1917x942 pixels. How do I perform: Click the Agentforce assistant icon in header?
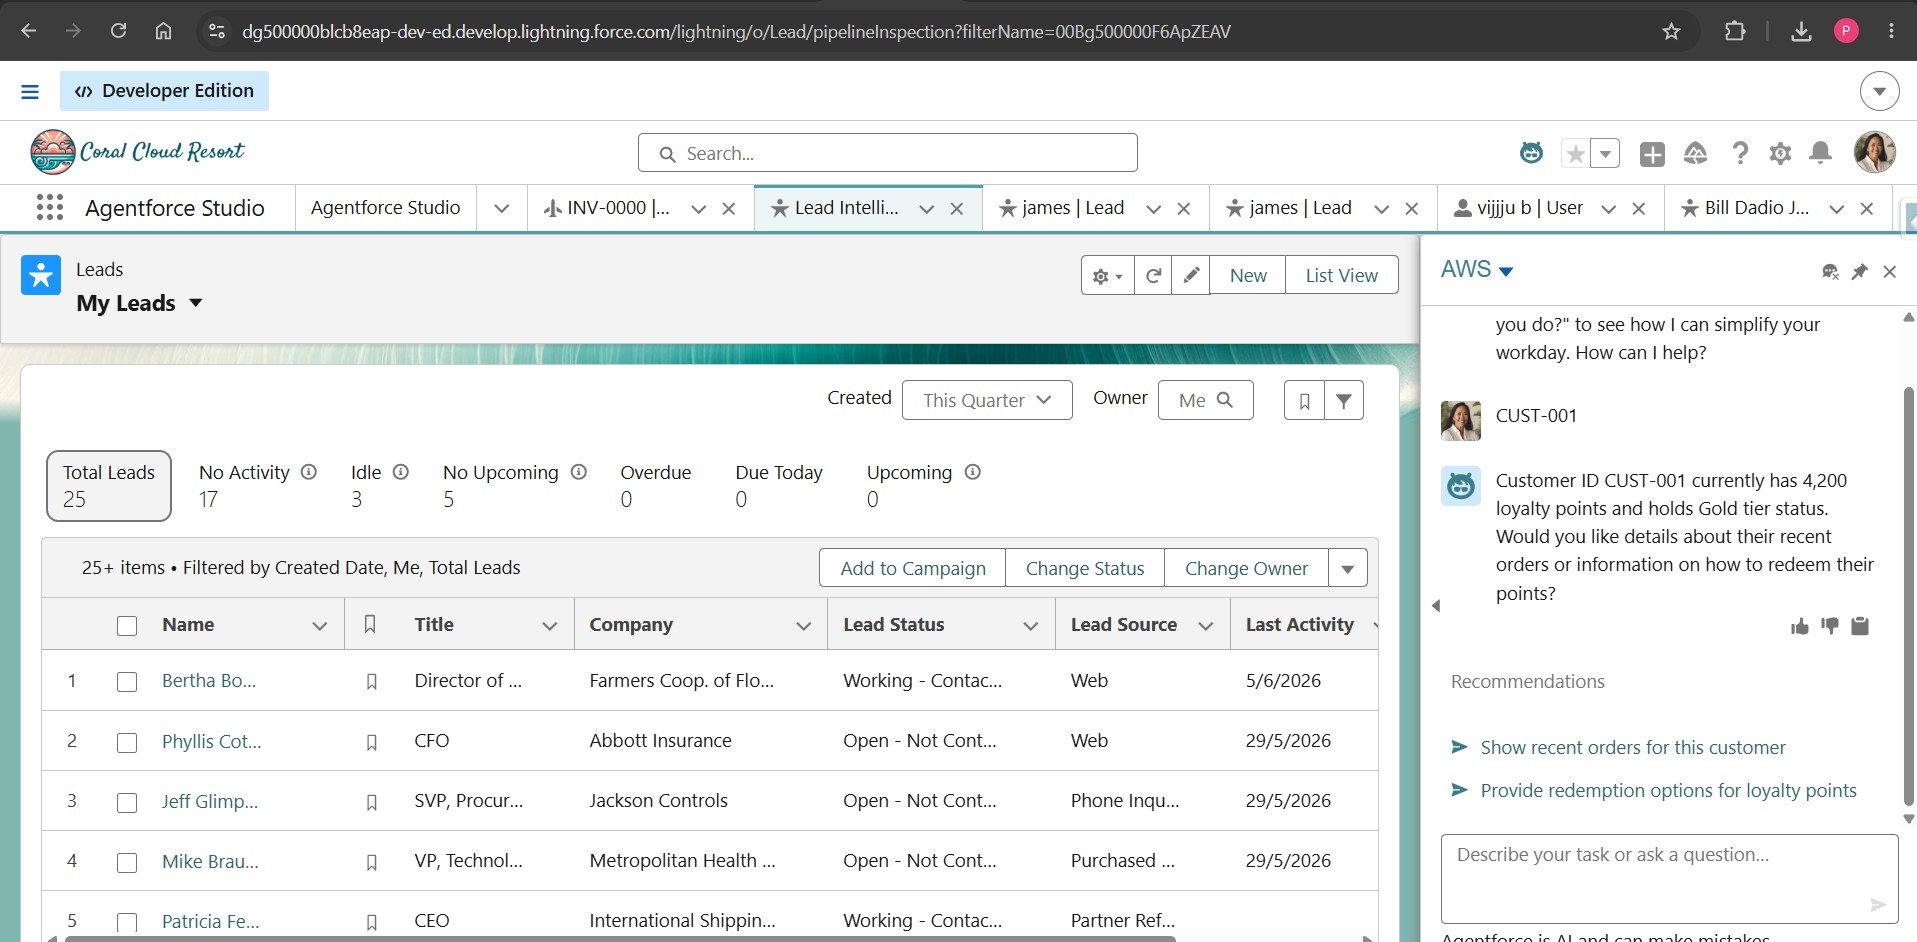[x=1531, y=153]
